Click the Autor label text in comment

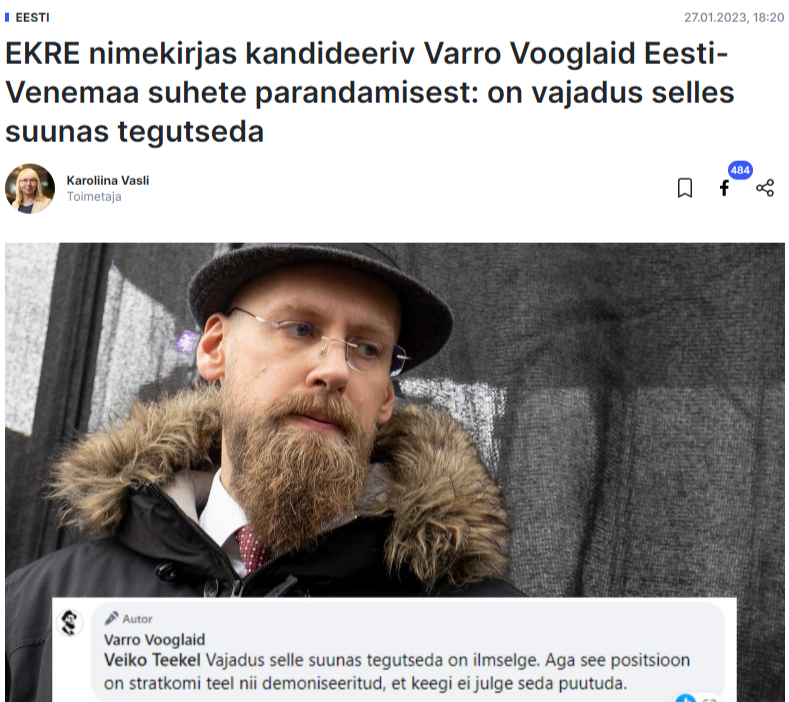pyautogui.click(x=137, y=619)
